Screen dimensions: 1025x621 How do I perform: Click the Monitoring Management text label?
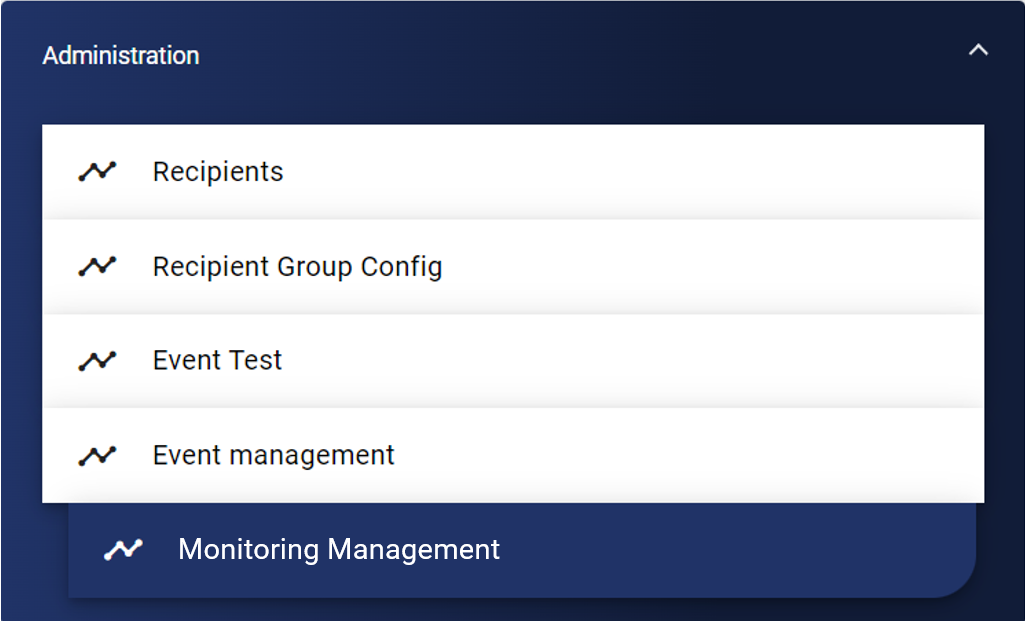click(x=339, y=550)
